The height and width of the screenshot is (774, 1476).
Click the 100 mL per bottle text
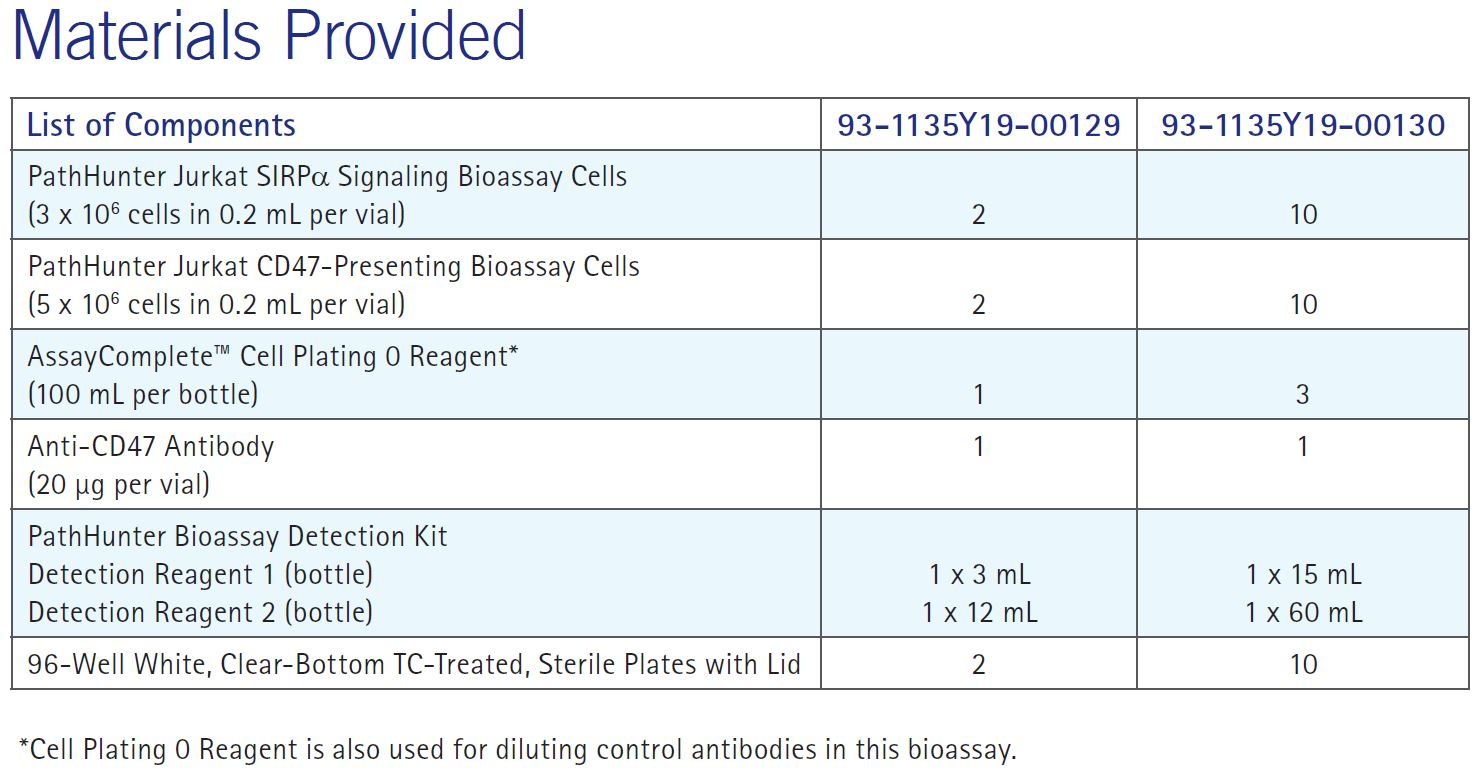coord(143,394)
